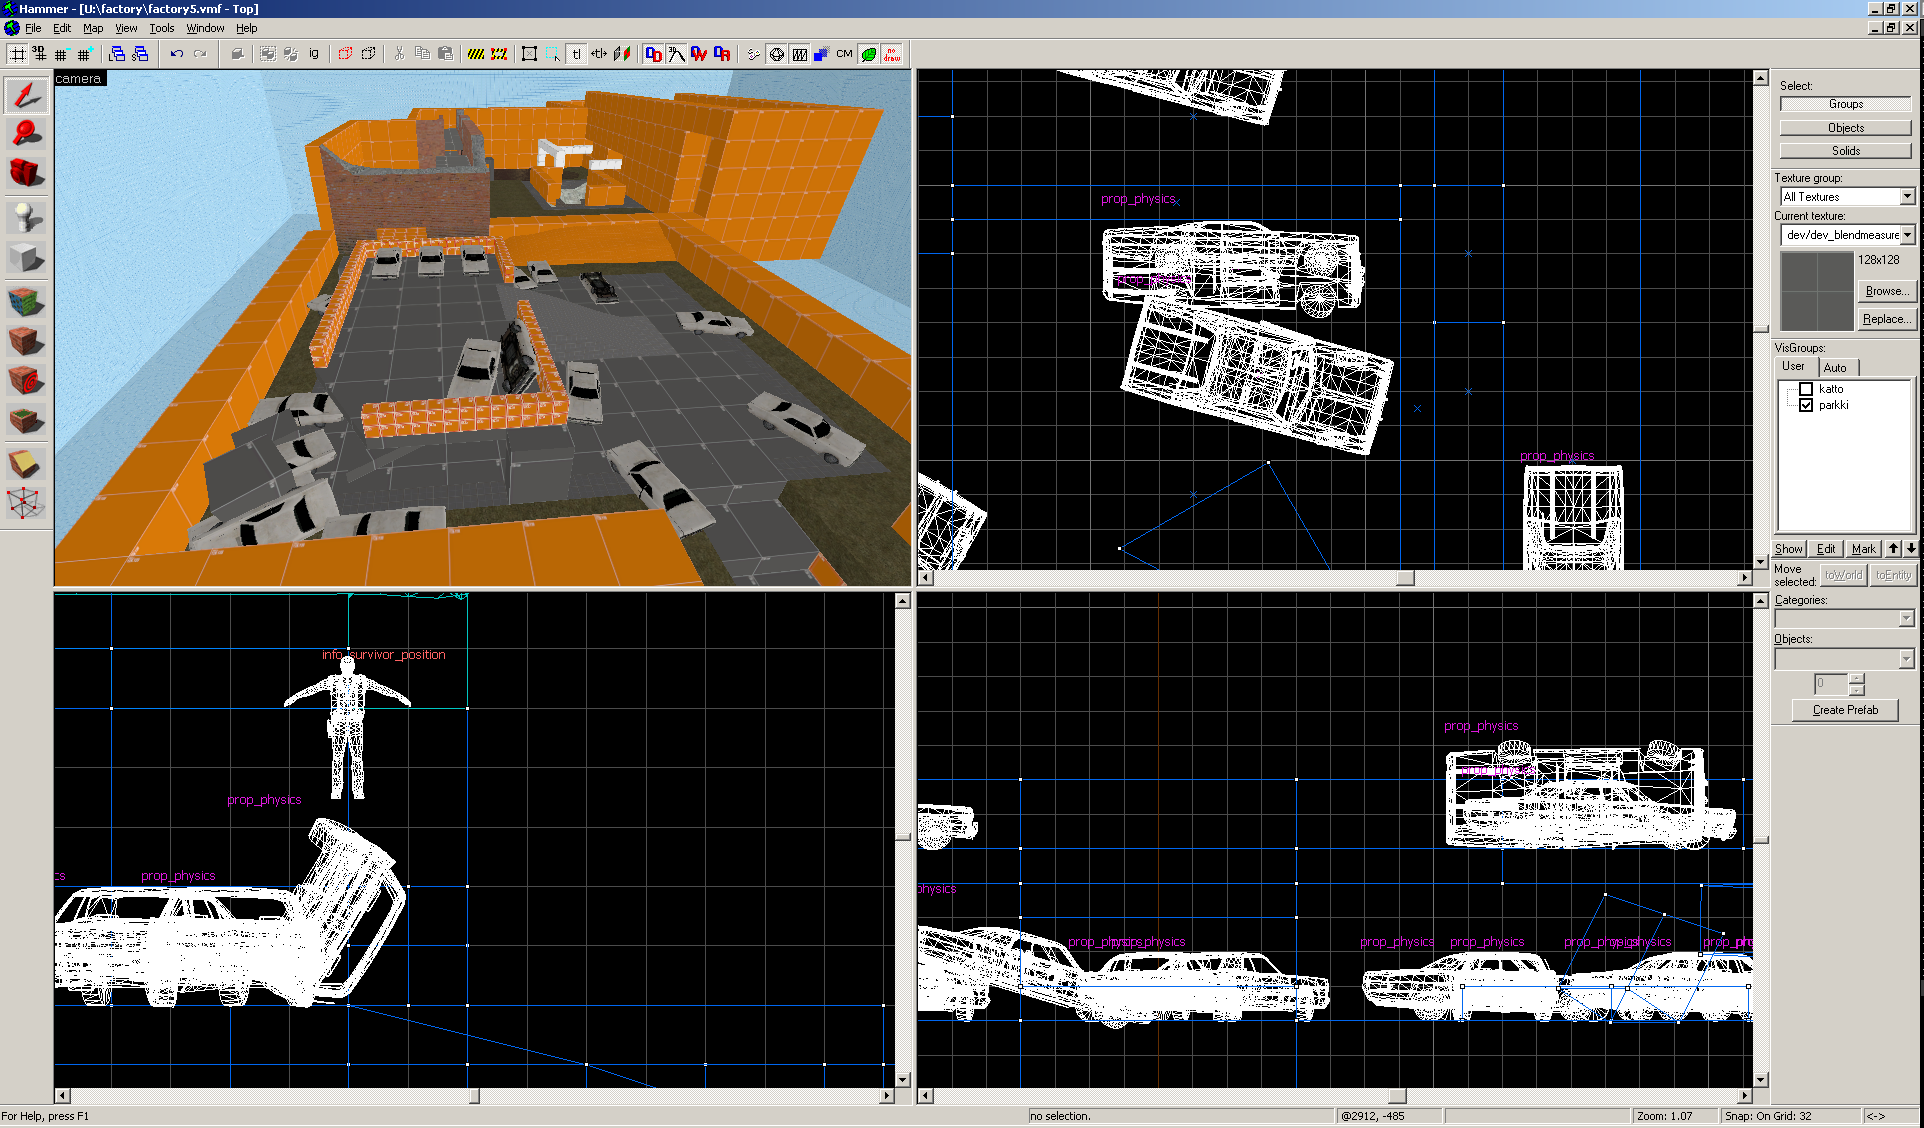Screen dimensions: 1924x1128
Task: Open the Clipping tool
Action: point(26,463)
